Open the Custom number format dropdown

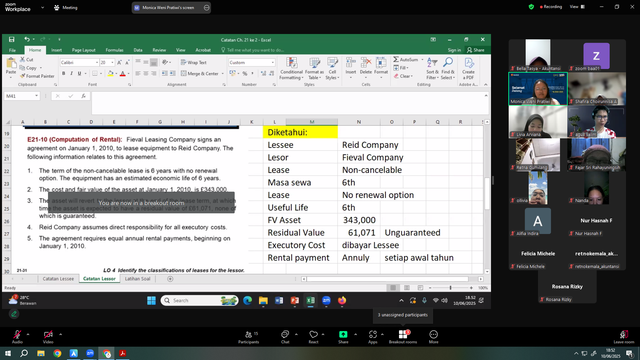(273, 62)
